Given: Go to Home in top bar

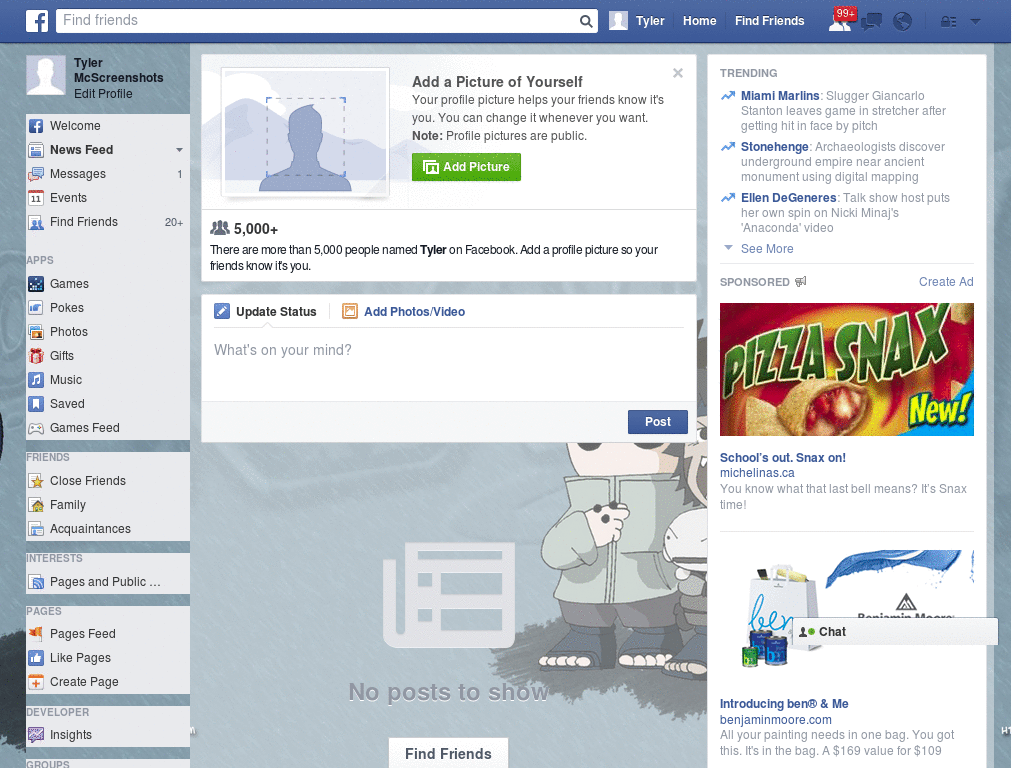Looking at the screenshot, I should [699, 21].
